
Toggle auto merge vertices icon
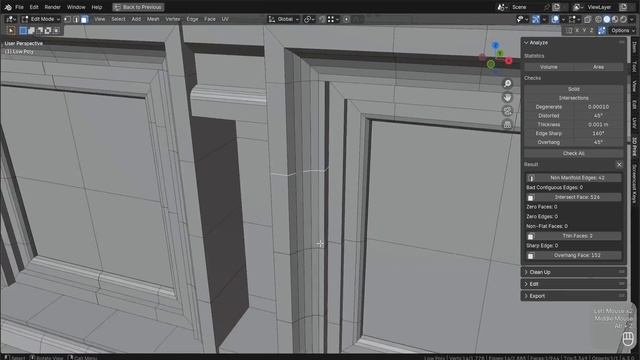(x=602, y=31)
